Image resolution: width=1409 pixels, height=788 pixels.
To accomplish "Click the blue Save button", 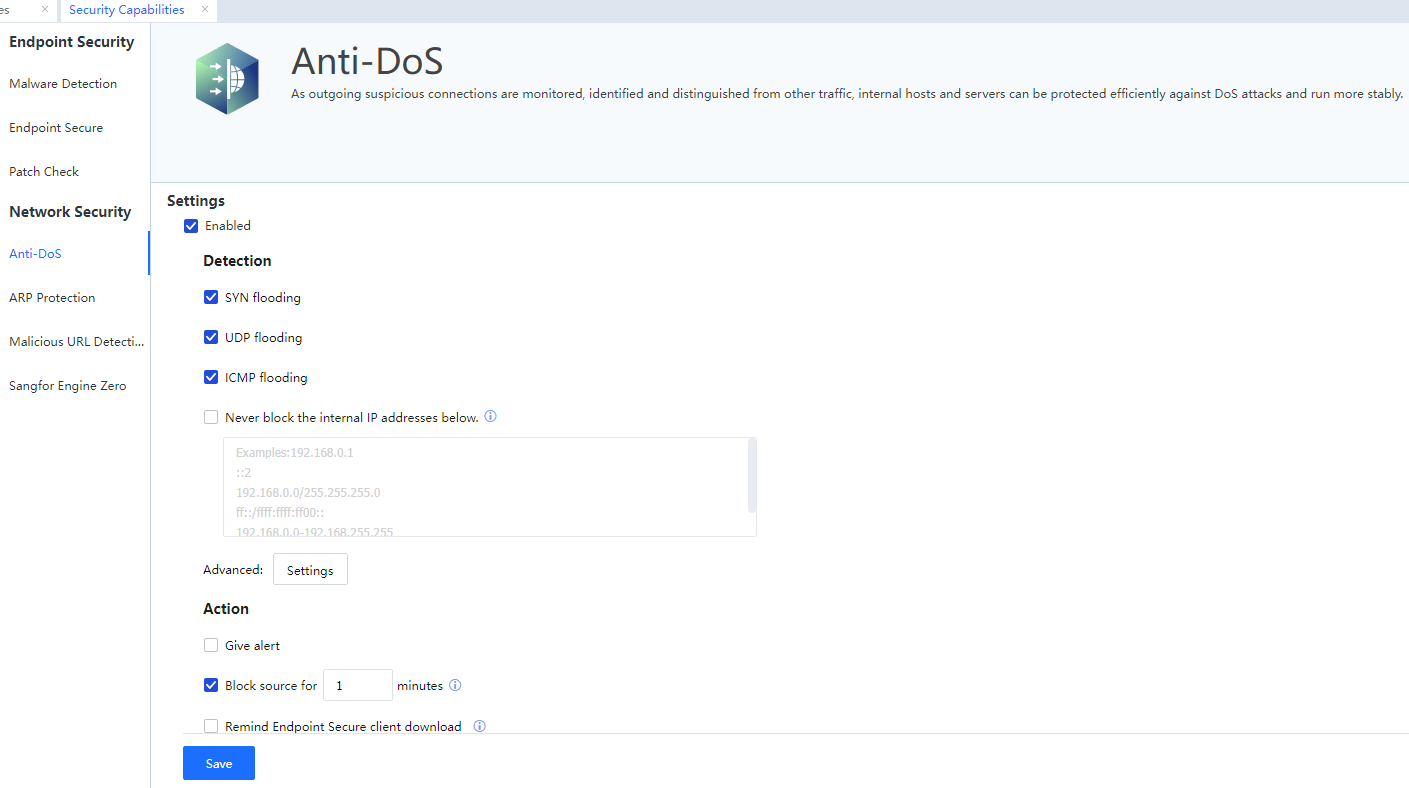I will pyautogui.click(x=219, y=763).
